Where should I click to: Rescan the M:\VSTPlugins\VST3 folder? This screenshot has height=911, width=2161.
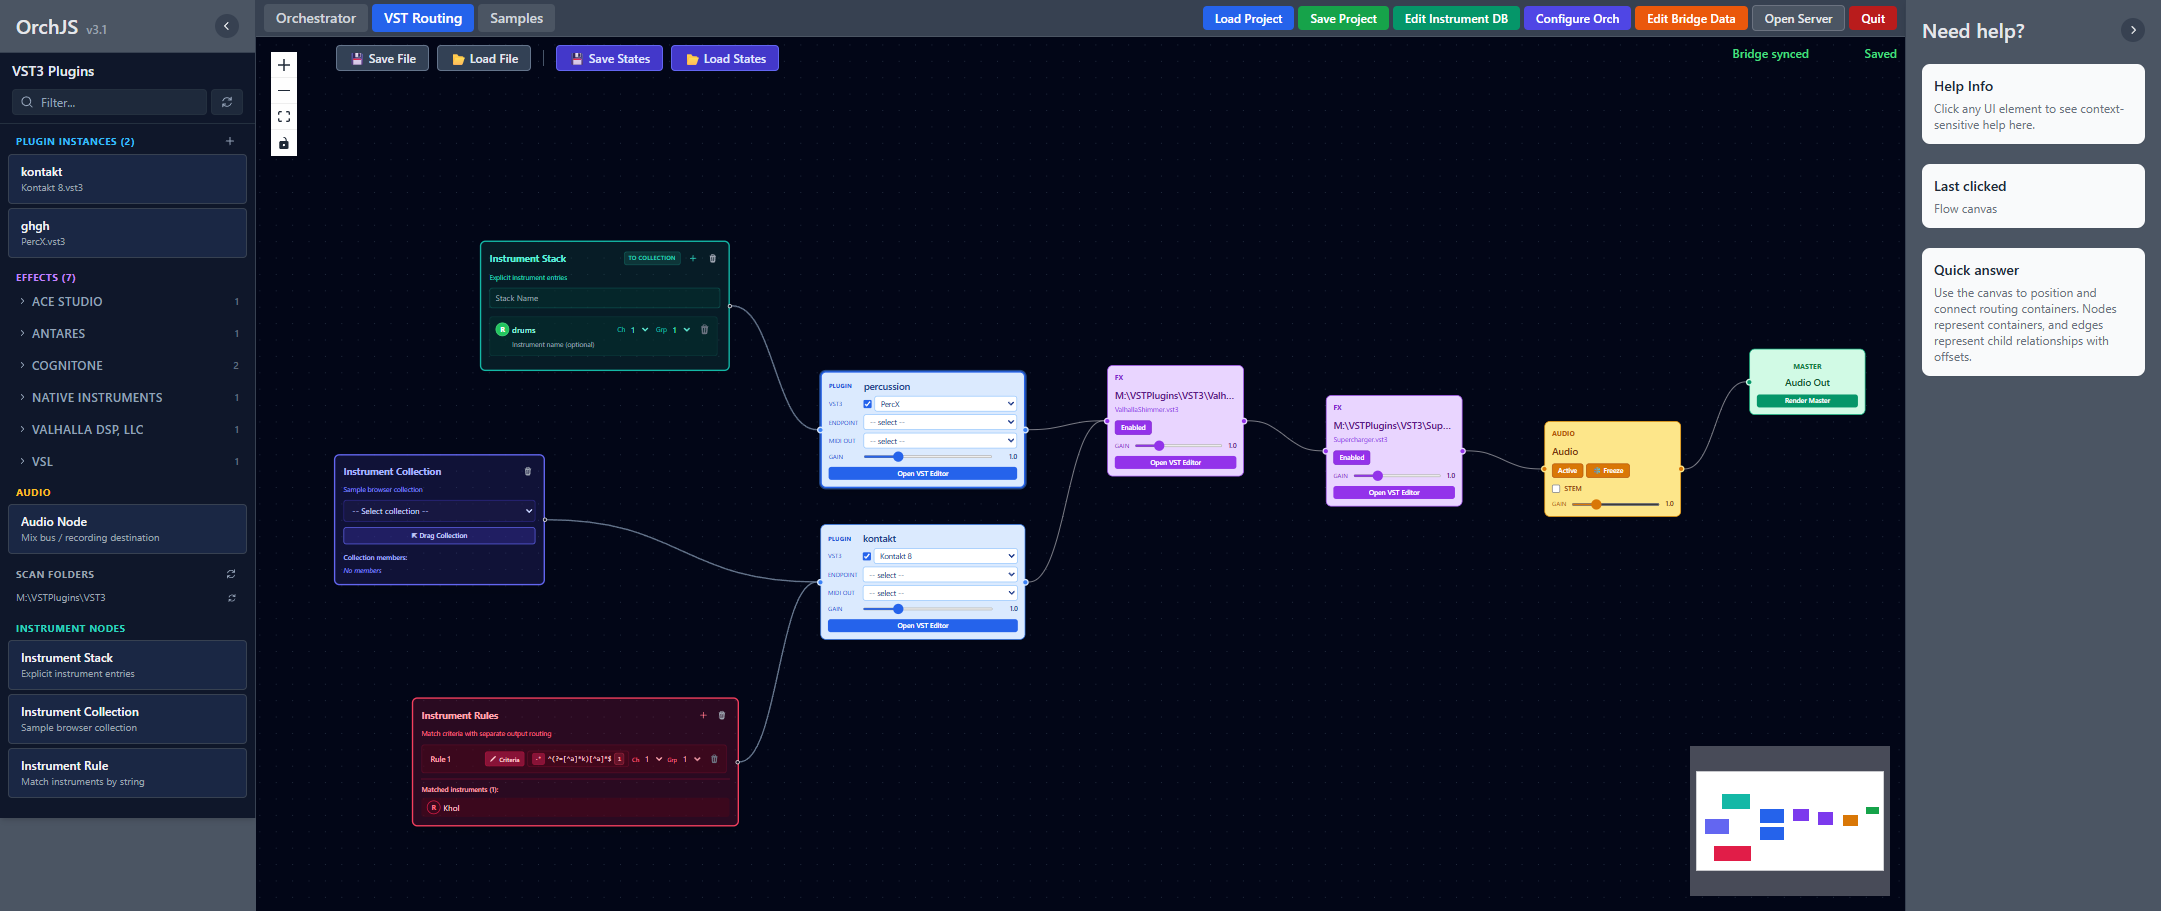[x=232, y=598]
